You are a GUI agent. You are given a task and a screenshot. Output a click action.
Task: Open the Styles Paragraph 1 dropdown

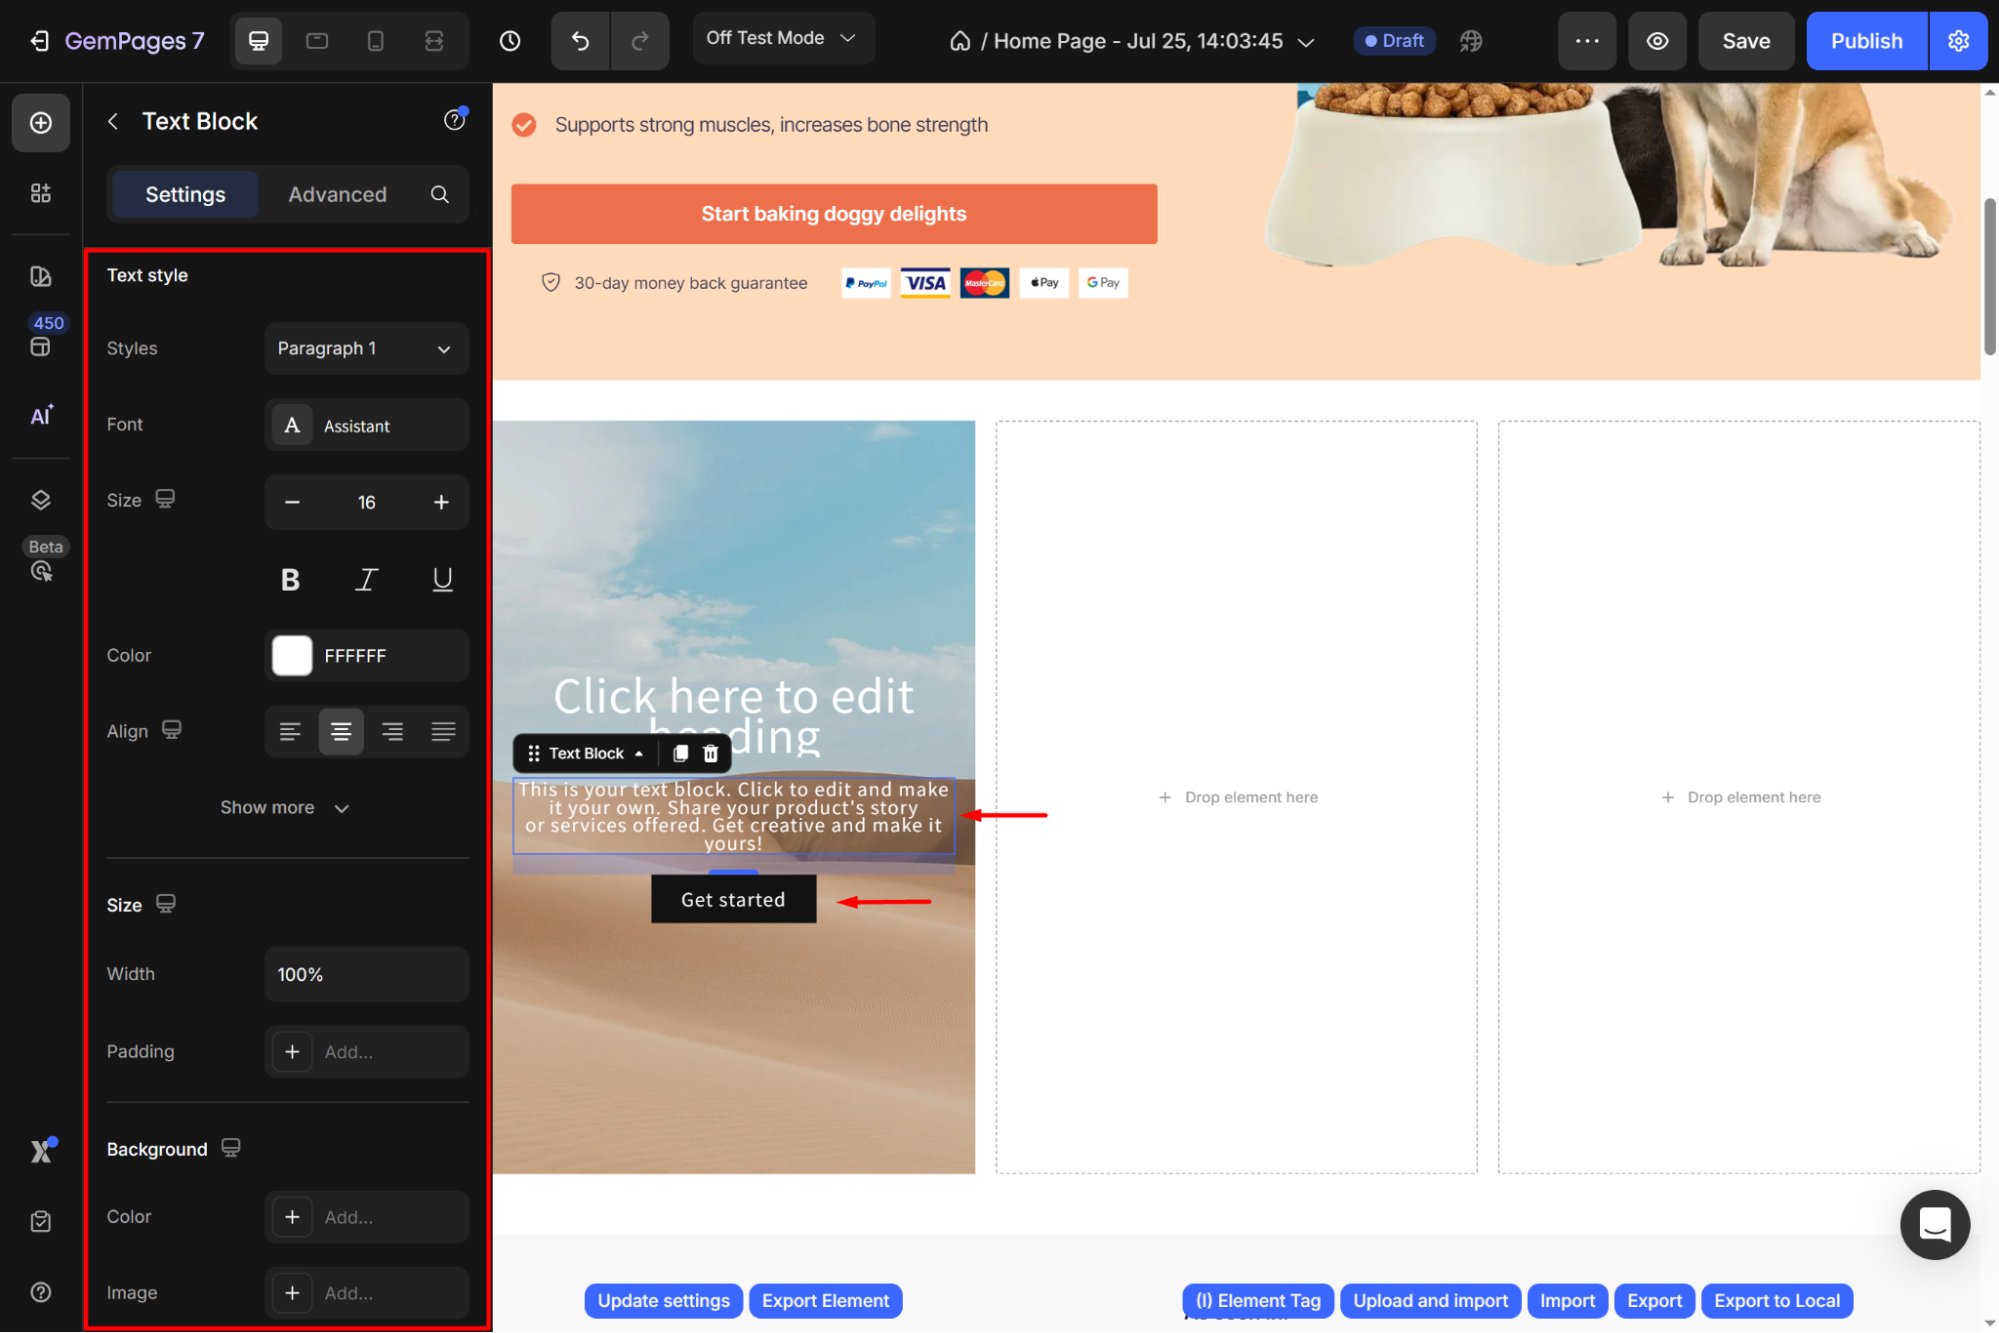pos(366,348)
